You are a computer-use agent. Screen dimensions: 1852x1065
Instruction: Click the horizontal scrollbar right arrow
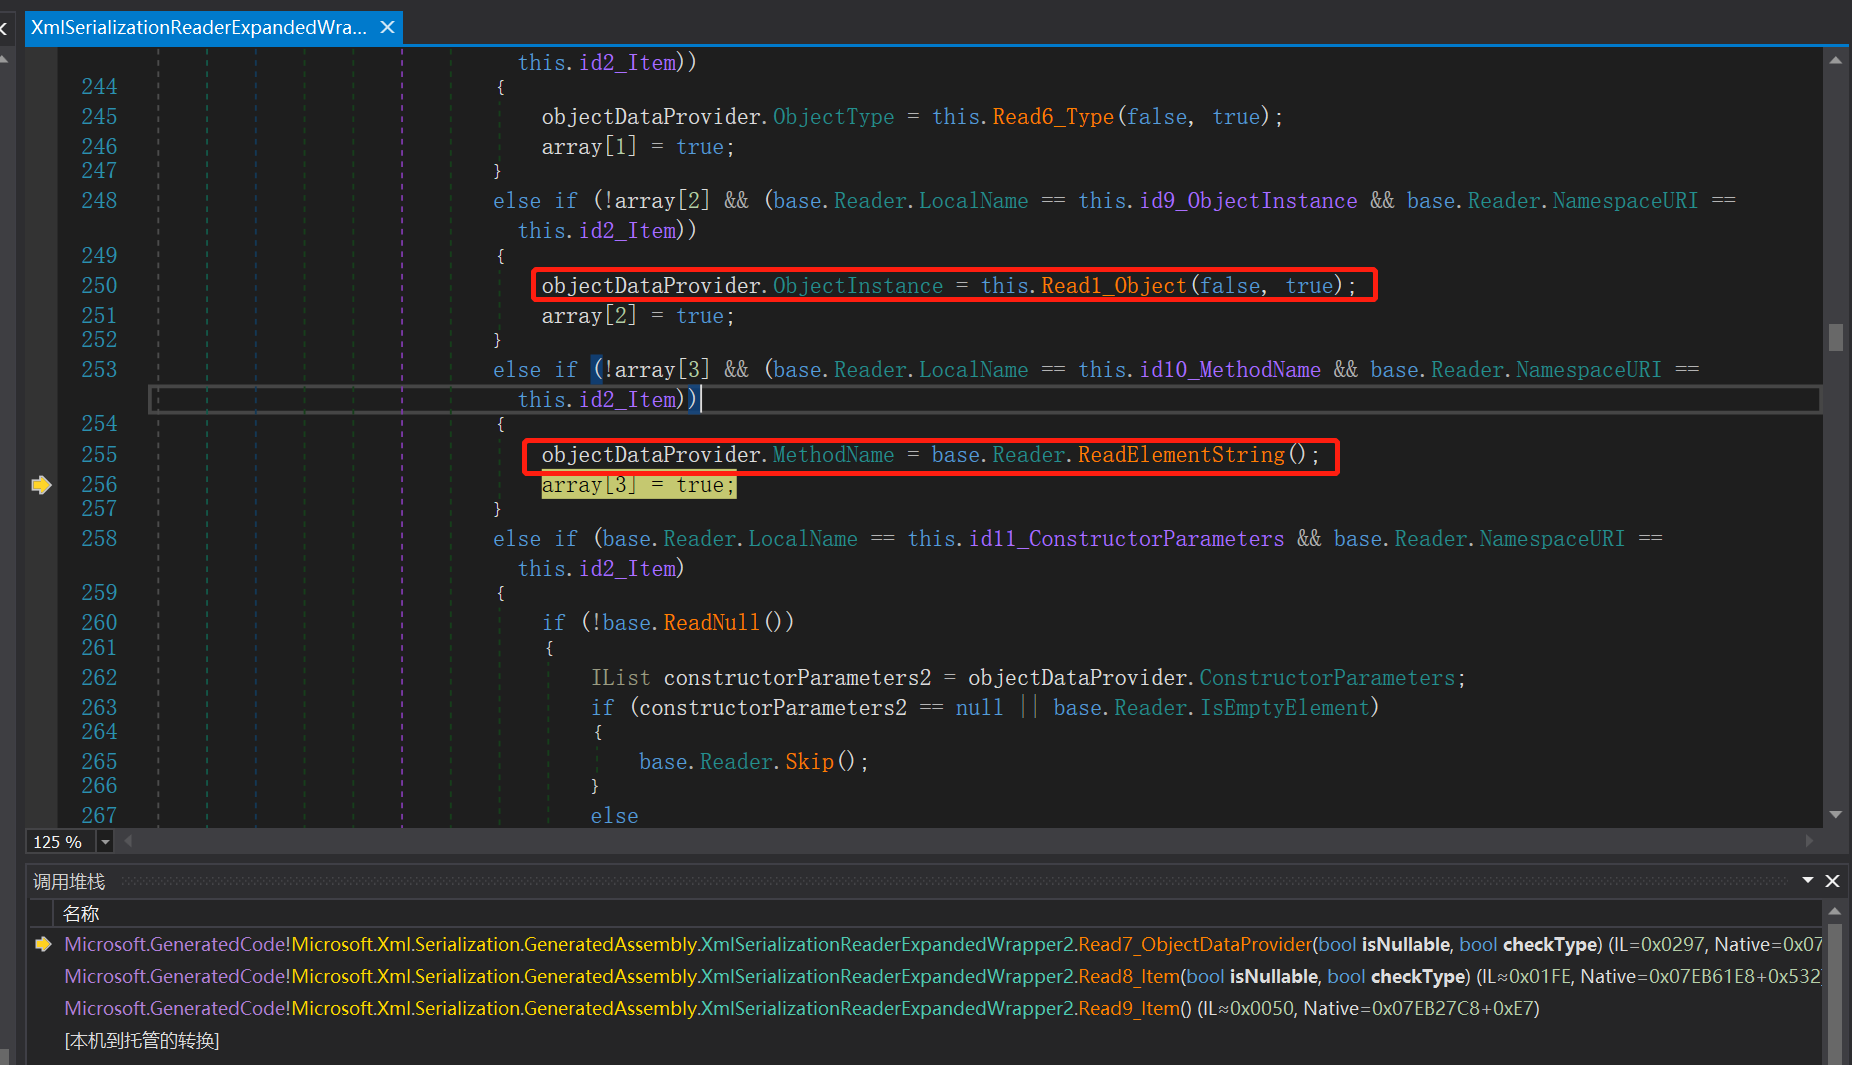(1809, 842)
